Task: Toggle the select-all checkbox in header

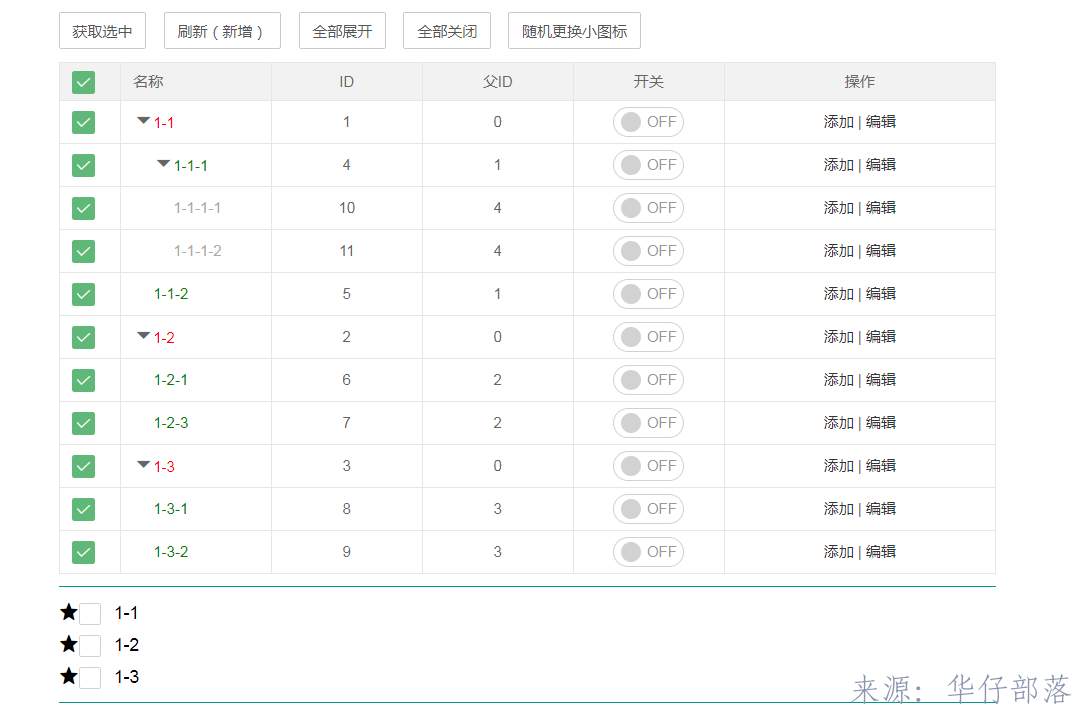Action: (84, 82)
